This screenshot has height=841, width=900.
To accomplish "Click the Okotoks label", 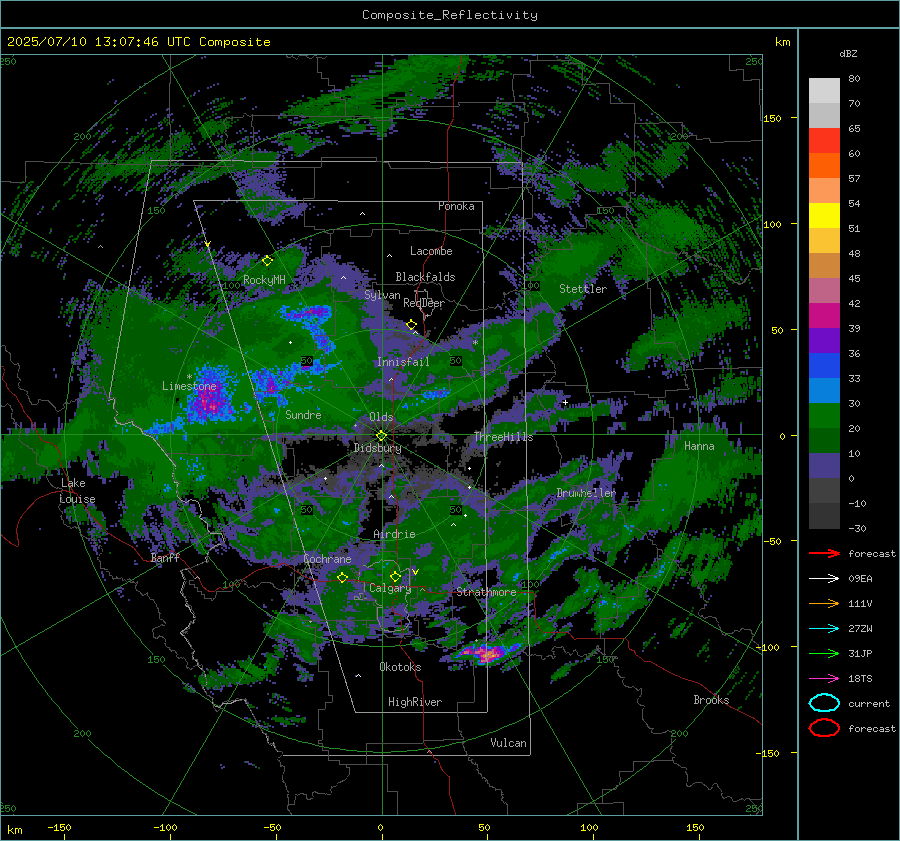I will [400, 667].
